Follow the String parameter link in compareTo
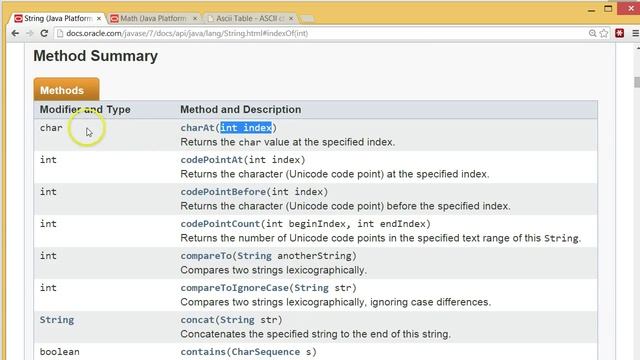Viewport: 640px width, 360px height. 254,256
